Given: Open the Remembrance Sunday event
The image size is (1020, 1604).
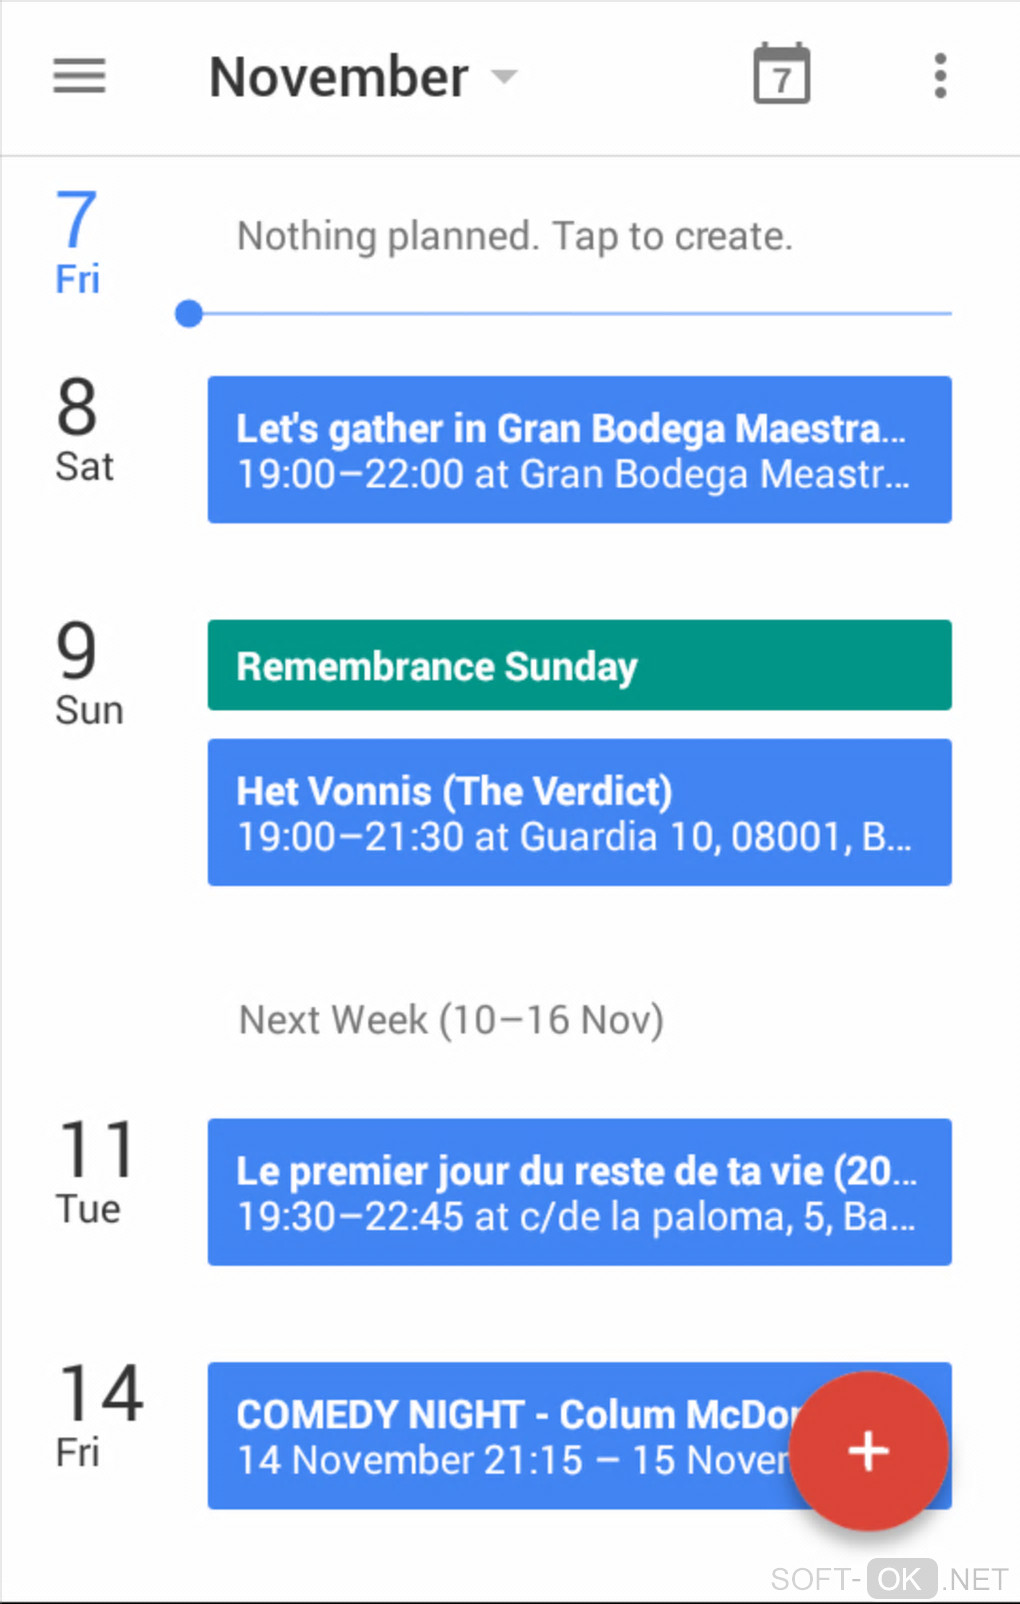Looking at the screenshot, I should coord(579,666).
